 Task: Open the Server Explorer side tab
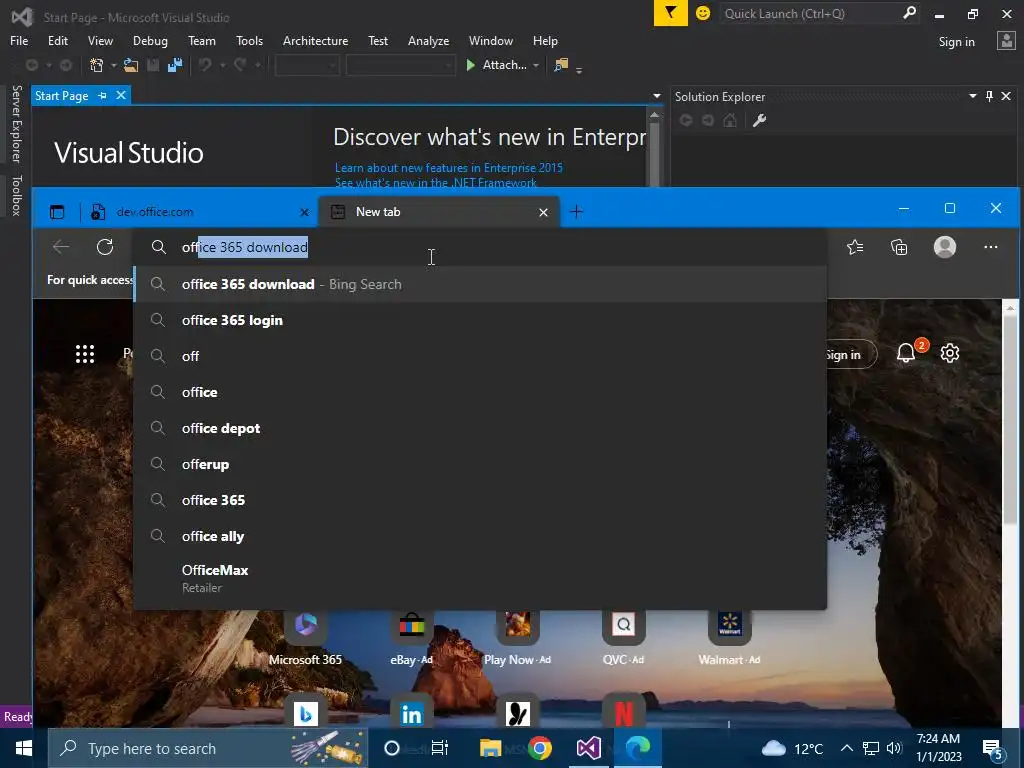17,123
